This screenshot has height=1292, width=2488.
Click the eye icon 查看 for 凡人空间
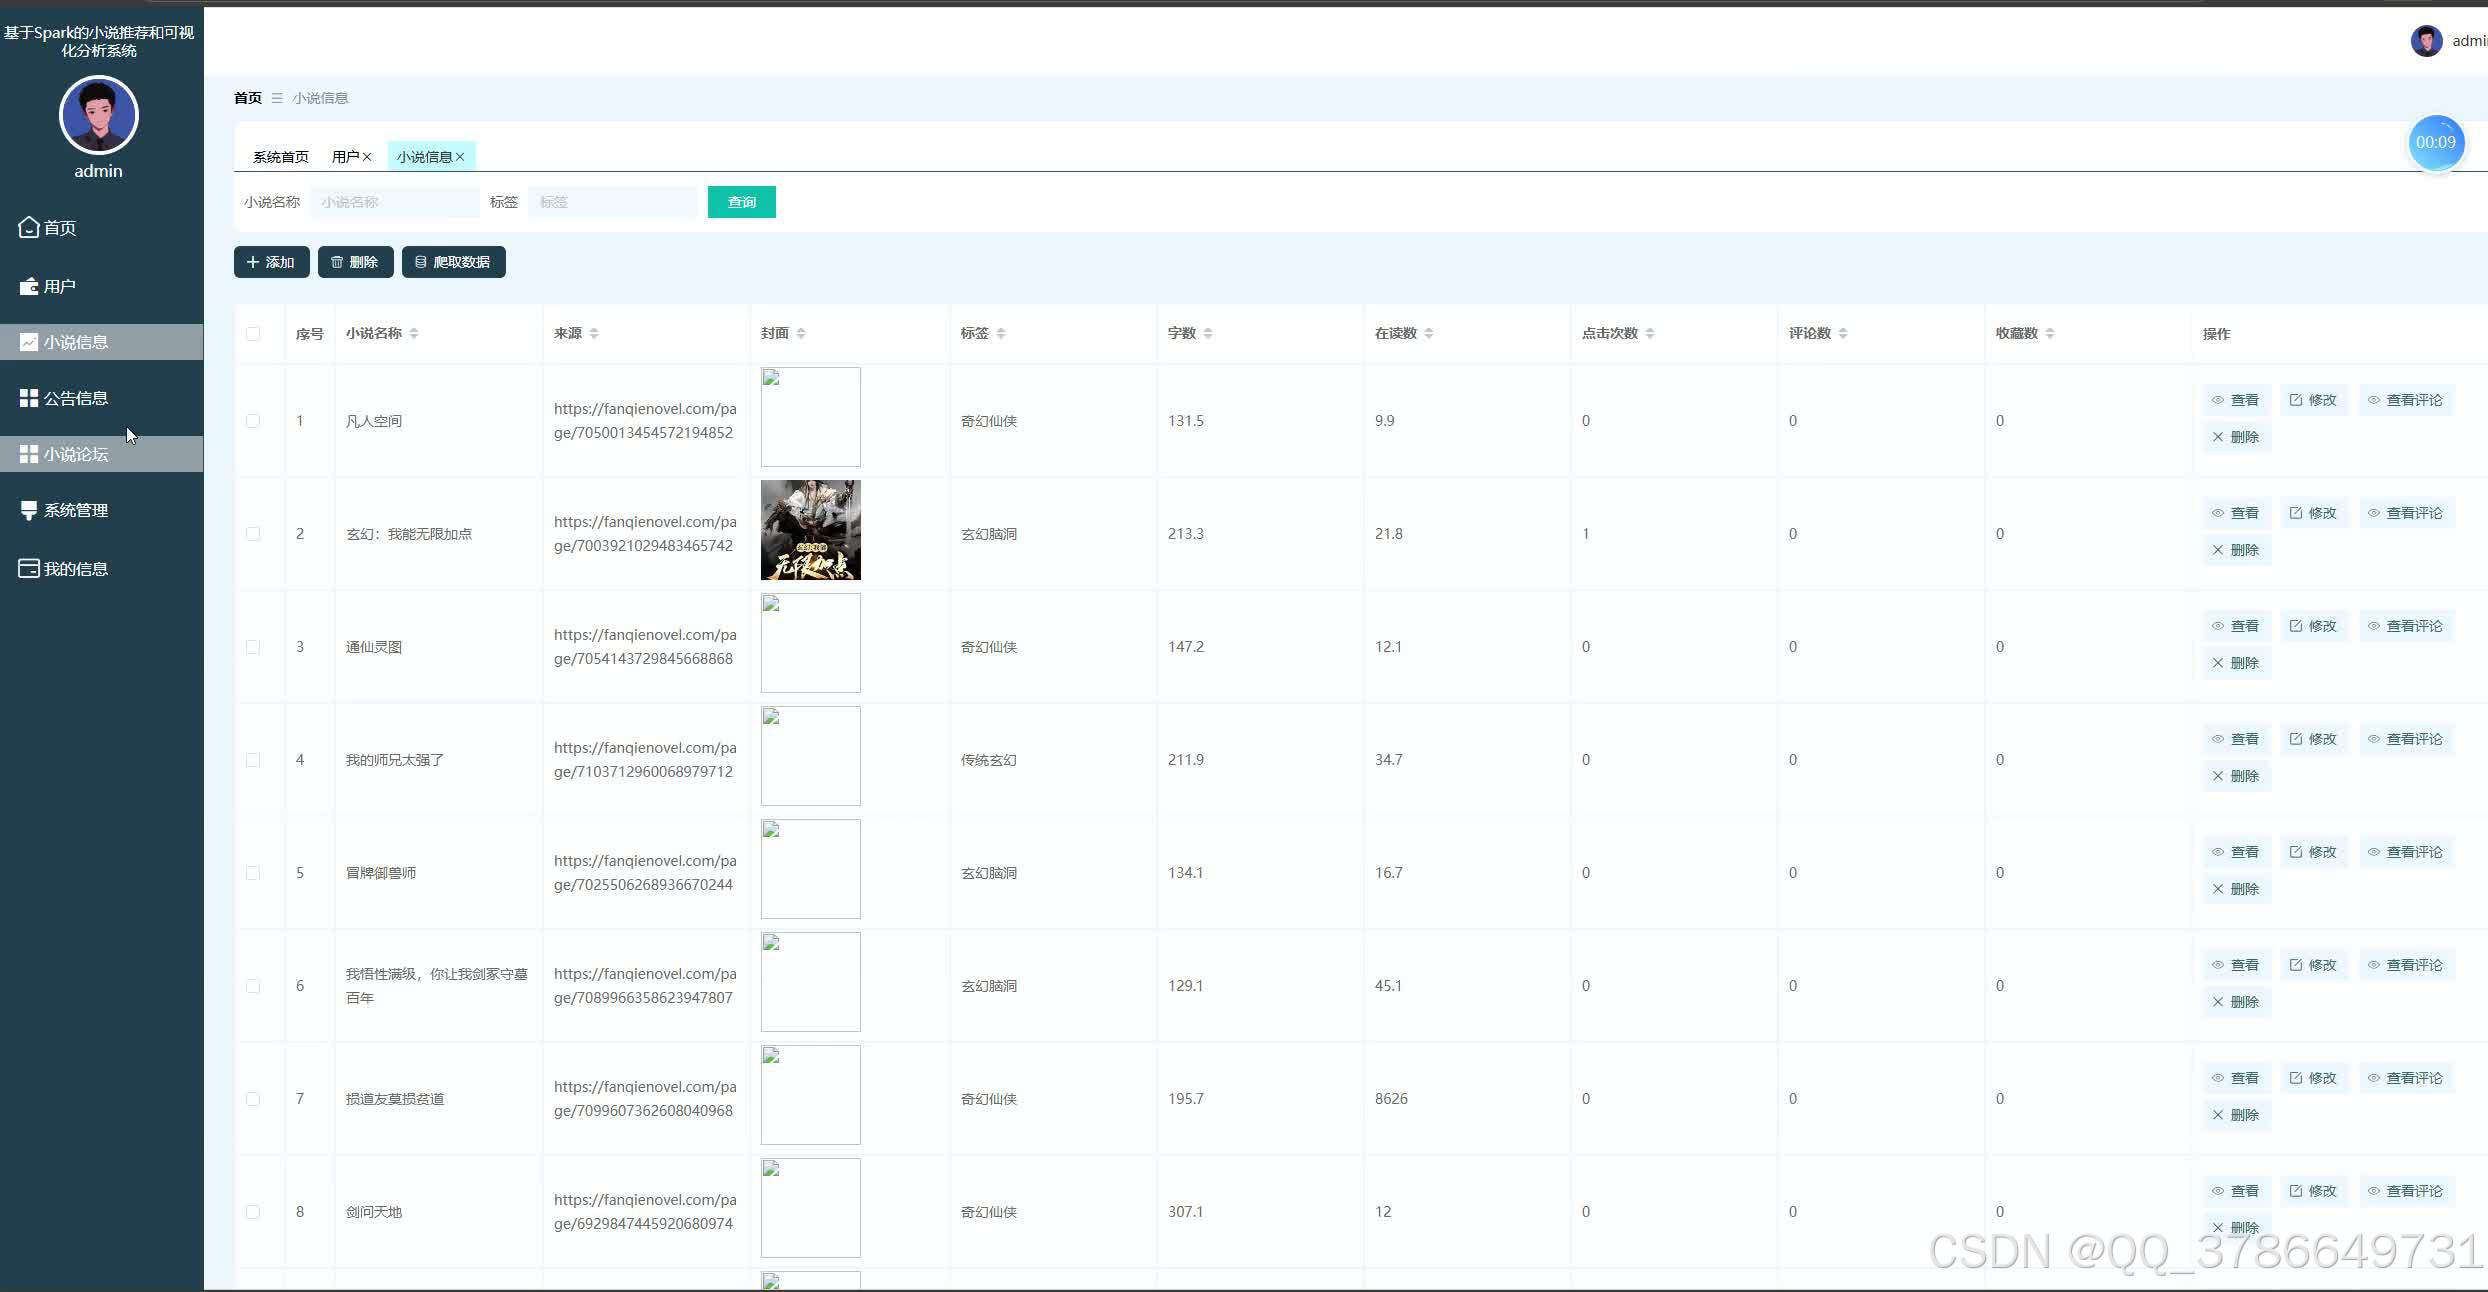tap(2218, 400)
